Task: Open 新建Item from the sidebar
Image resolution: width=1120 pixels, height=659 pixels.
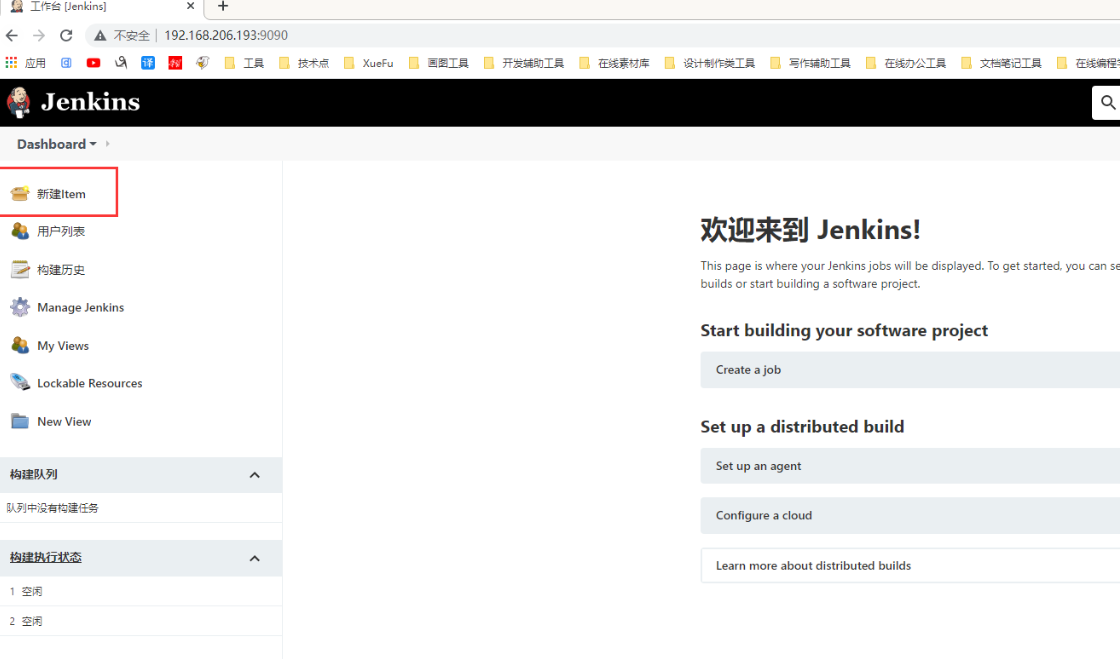Action: pyautogui.click(x=61, y=193)
